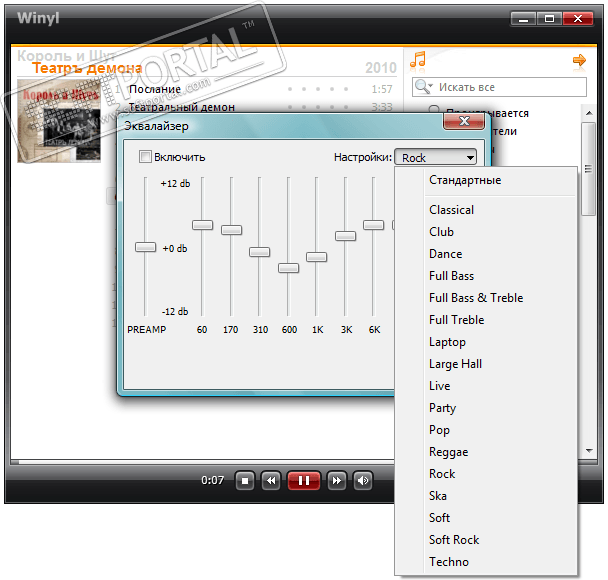
Task: Choose the Soft Rock preset
Action: [486, 540]
